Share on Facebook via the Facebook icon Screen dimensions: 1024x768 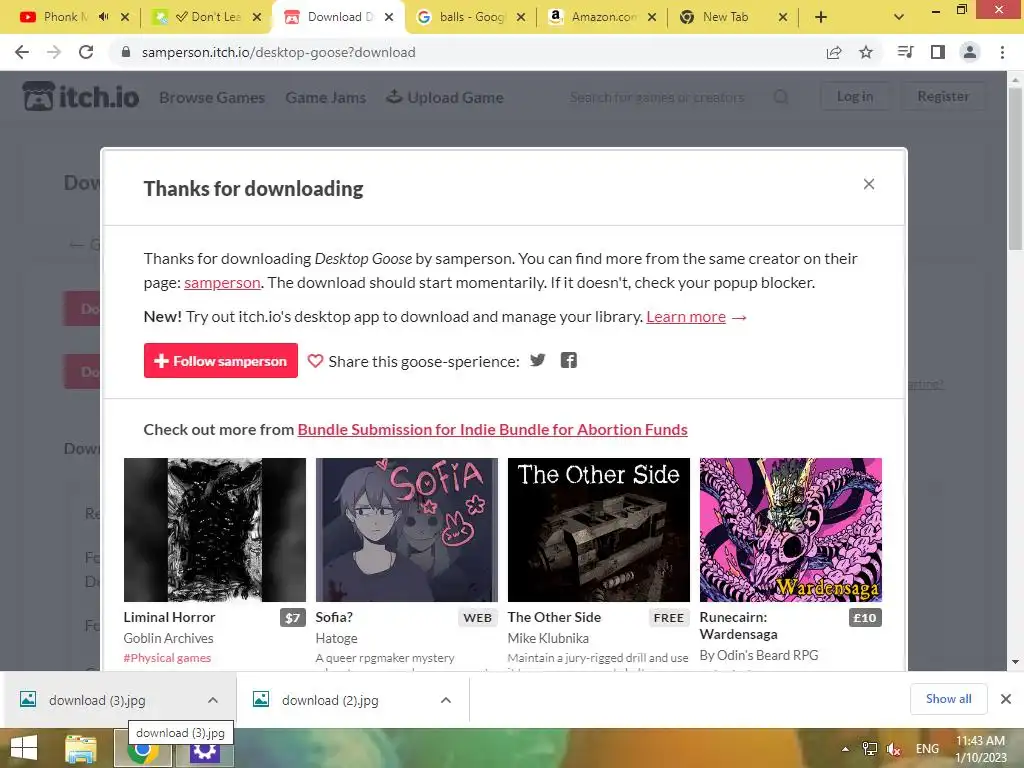pos(569,360)
